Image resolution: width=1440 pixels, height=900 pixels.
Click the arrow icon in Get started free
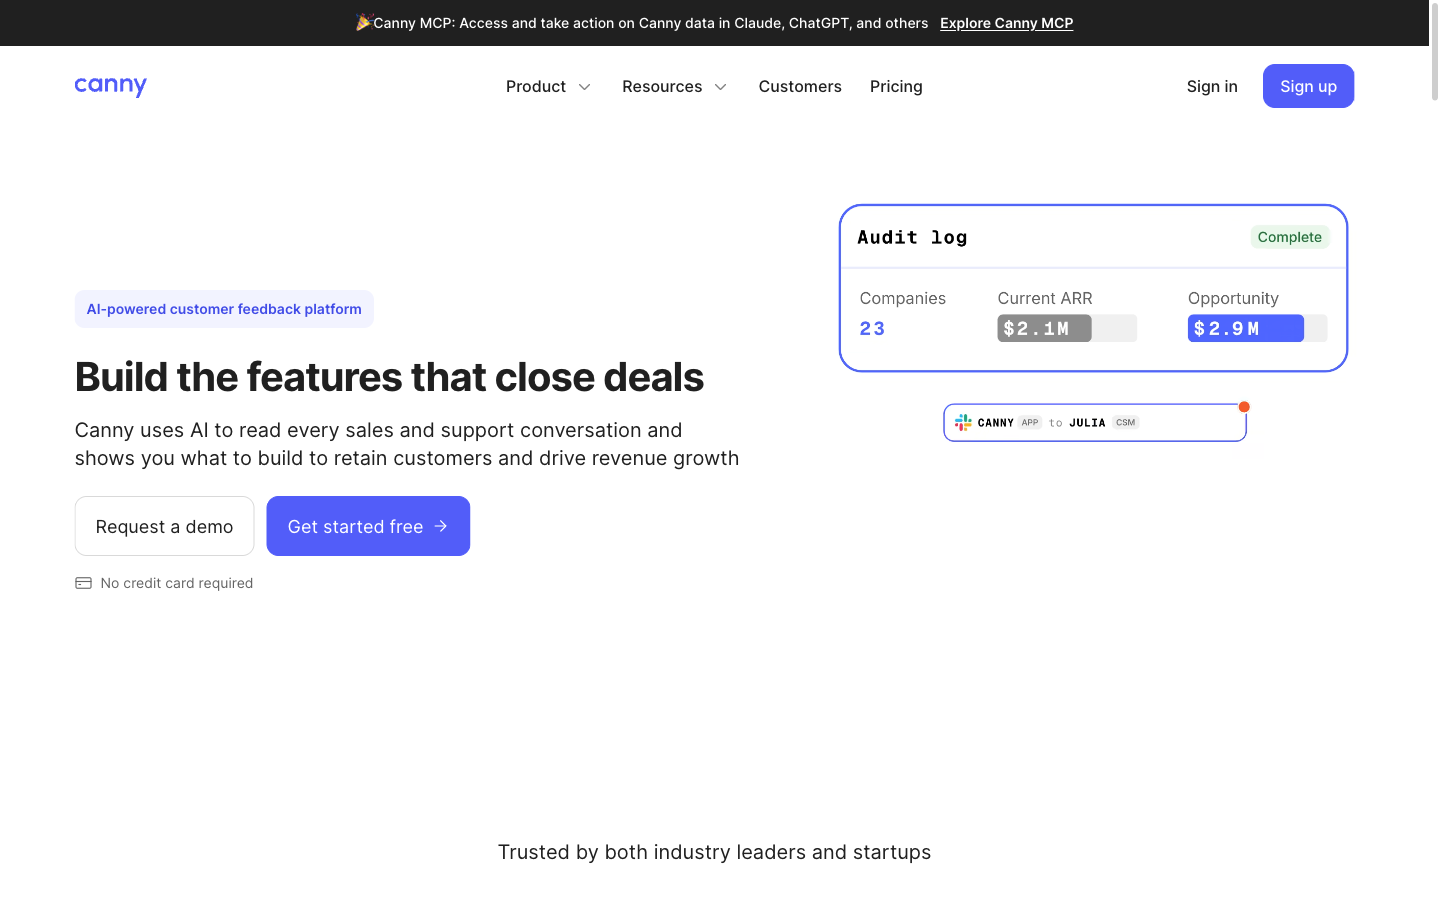(x=441, y=526)
